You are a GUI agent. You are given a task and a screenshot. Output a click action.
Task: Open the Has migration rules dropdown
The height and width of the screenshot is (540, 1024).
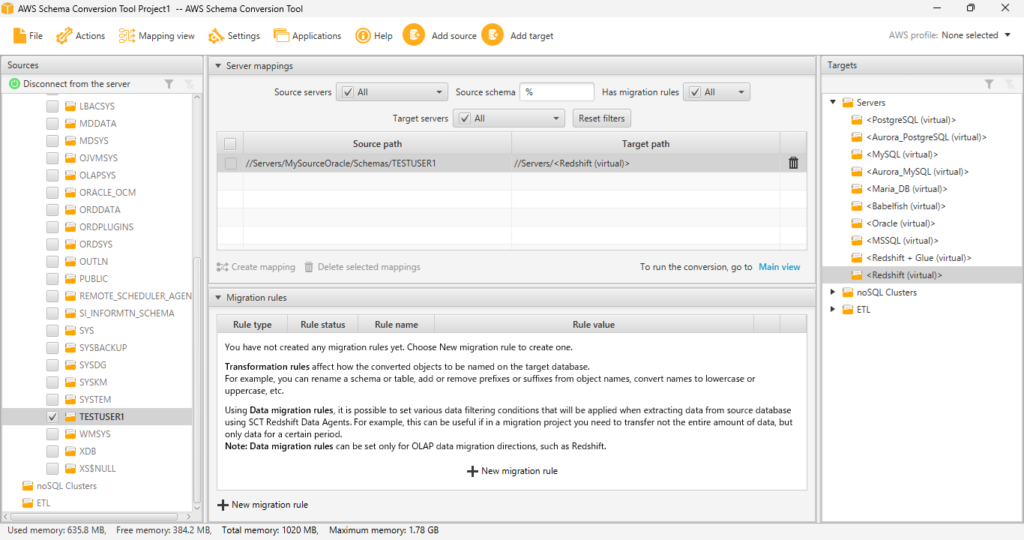coord(716,92)
